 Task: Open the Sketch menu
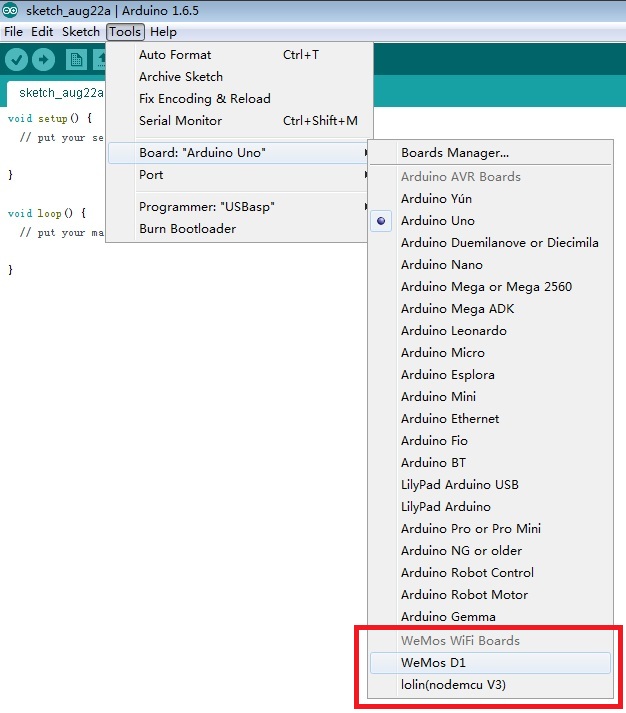tap(80, 32)
